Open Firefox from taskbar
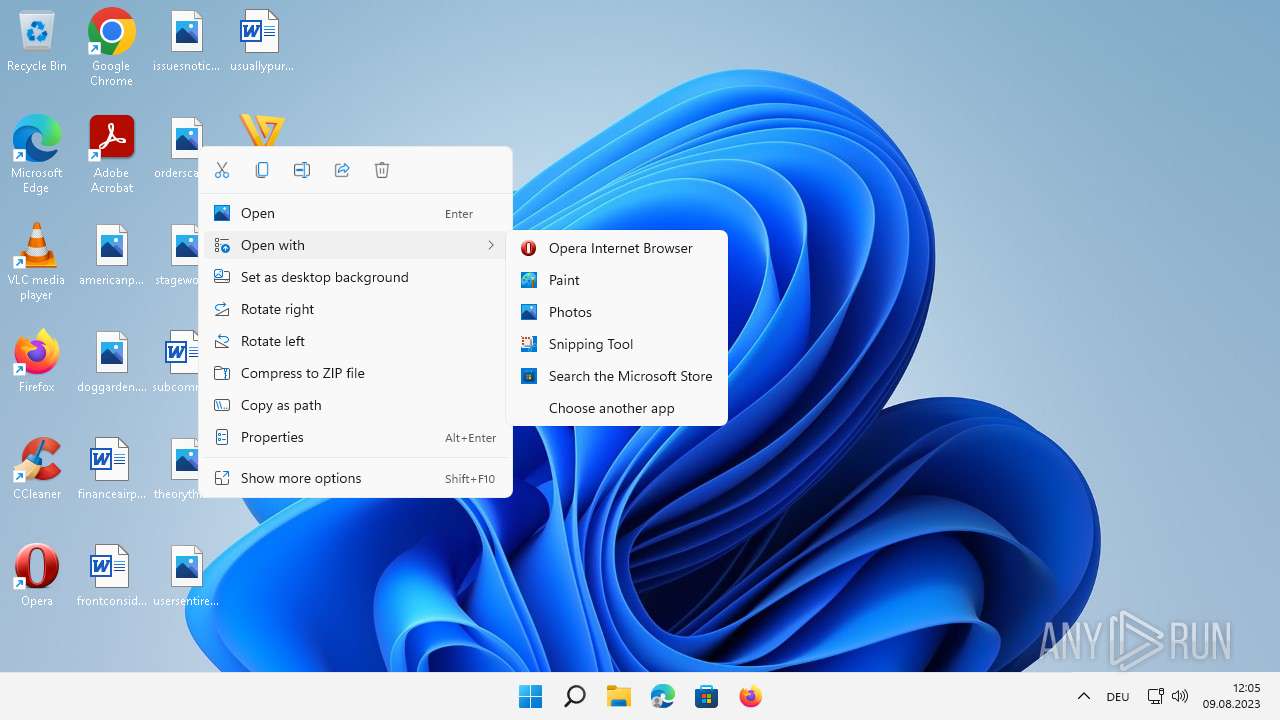This screenshot has width=1280, height=720. coord(750,696)
